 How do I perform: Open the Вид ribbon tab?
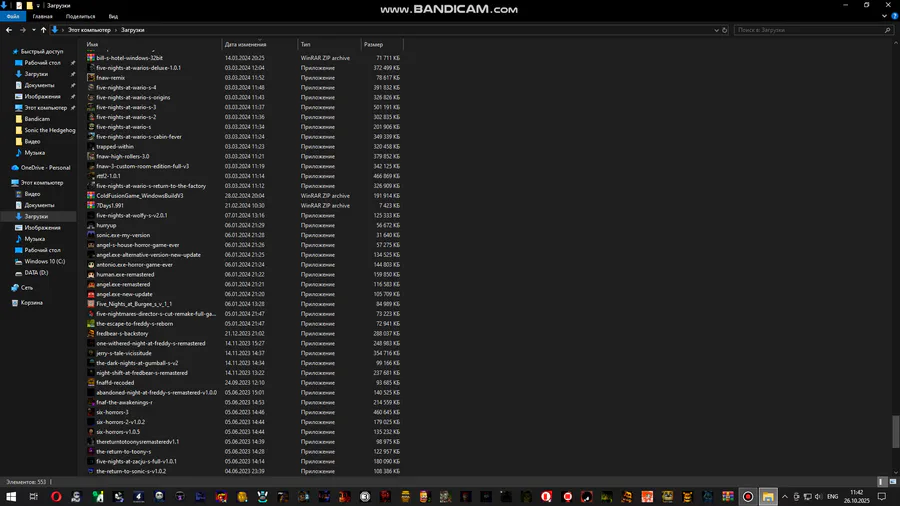point(113,16)
